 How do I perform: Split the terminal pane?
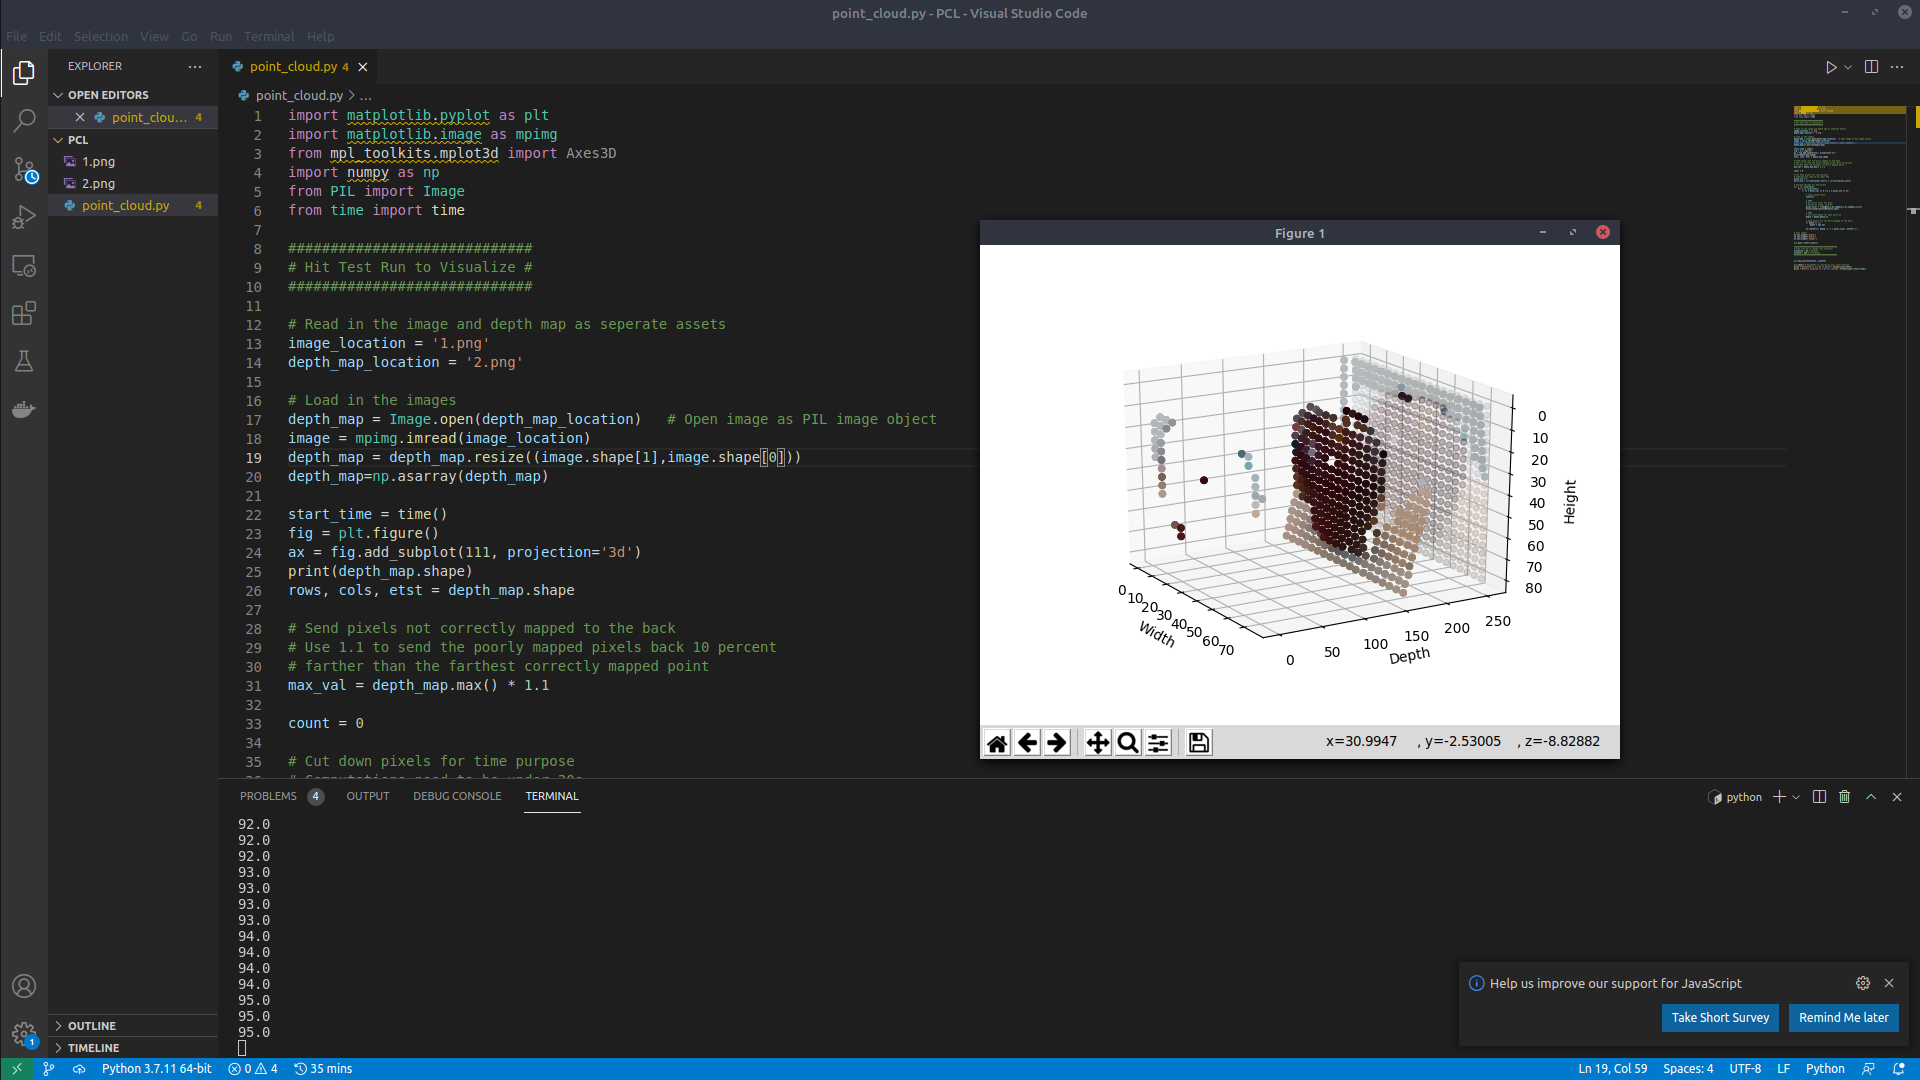coord(1819,797)
